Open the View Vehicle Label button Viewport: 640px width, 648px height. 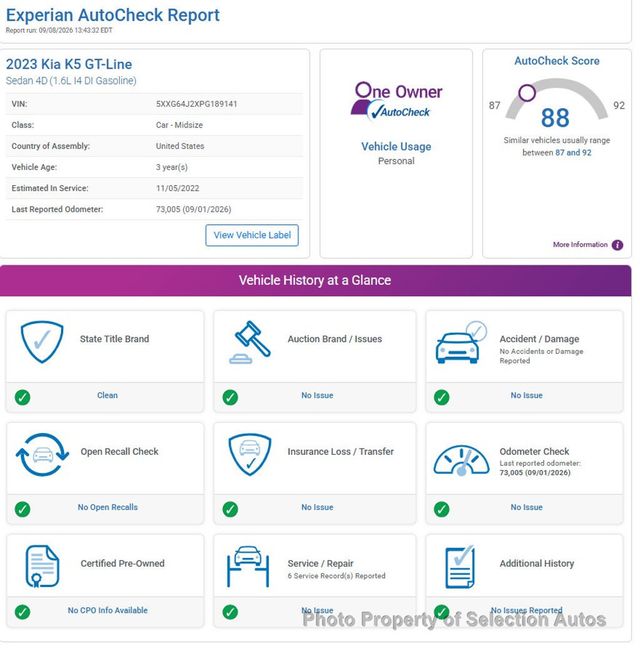[252, 235]
